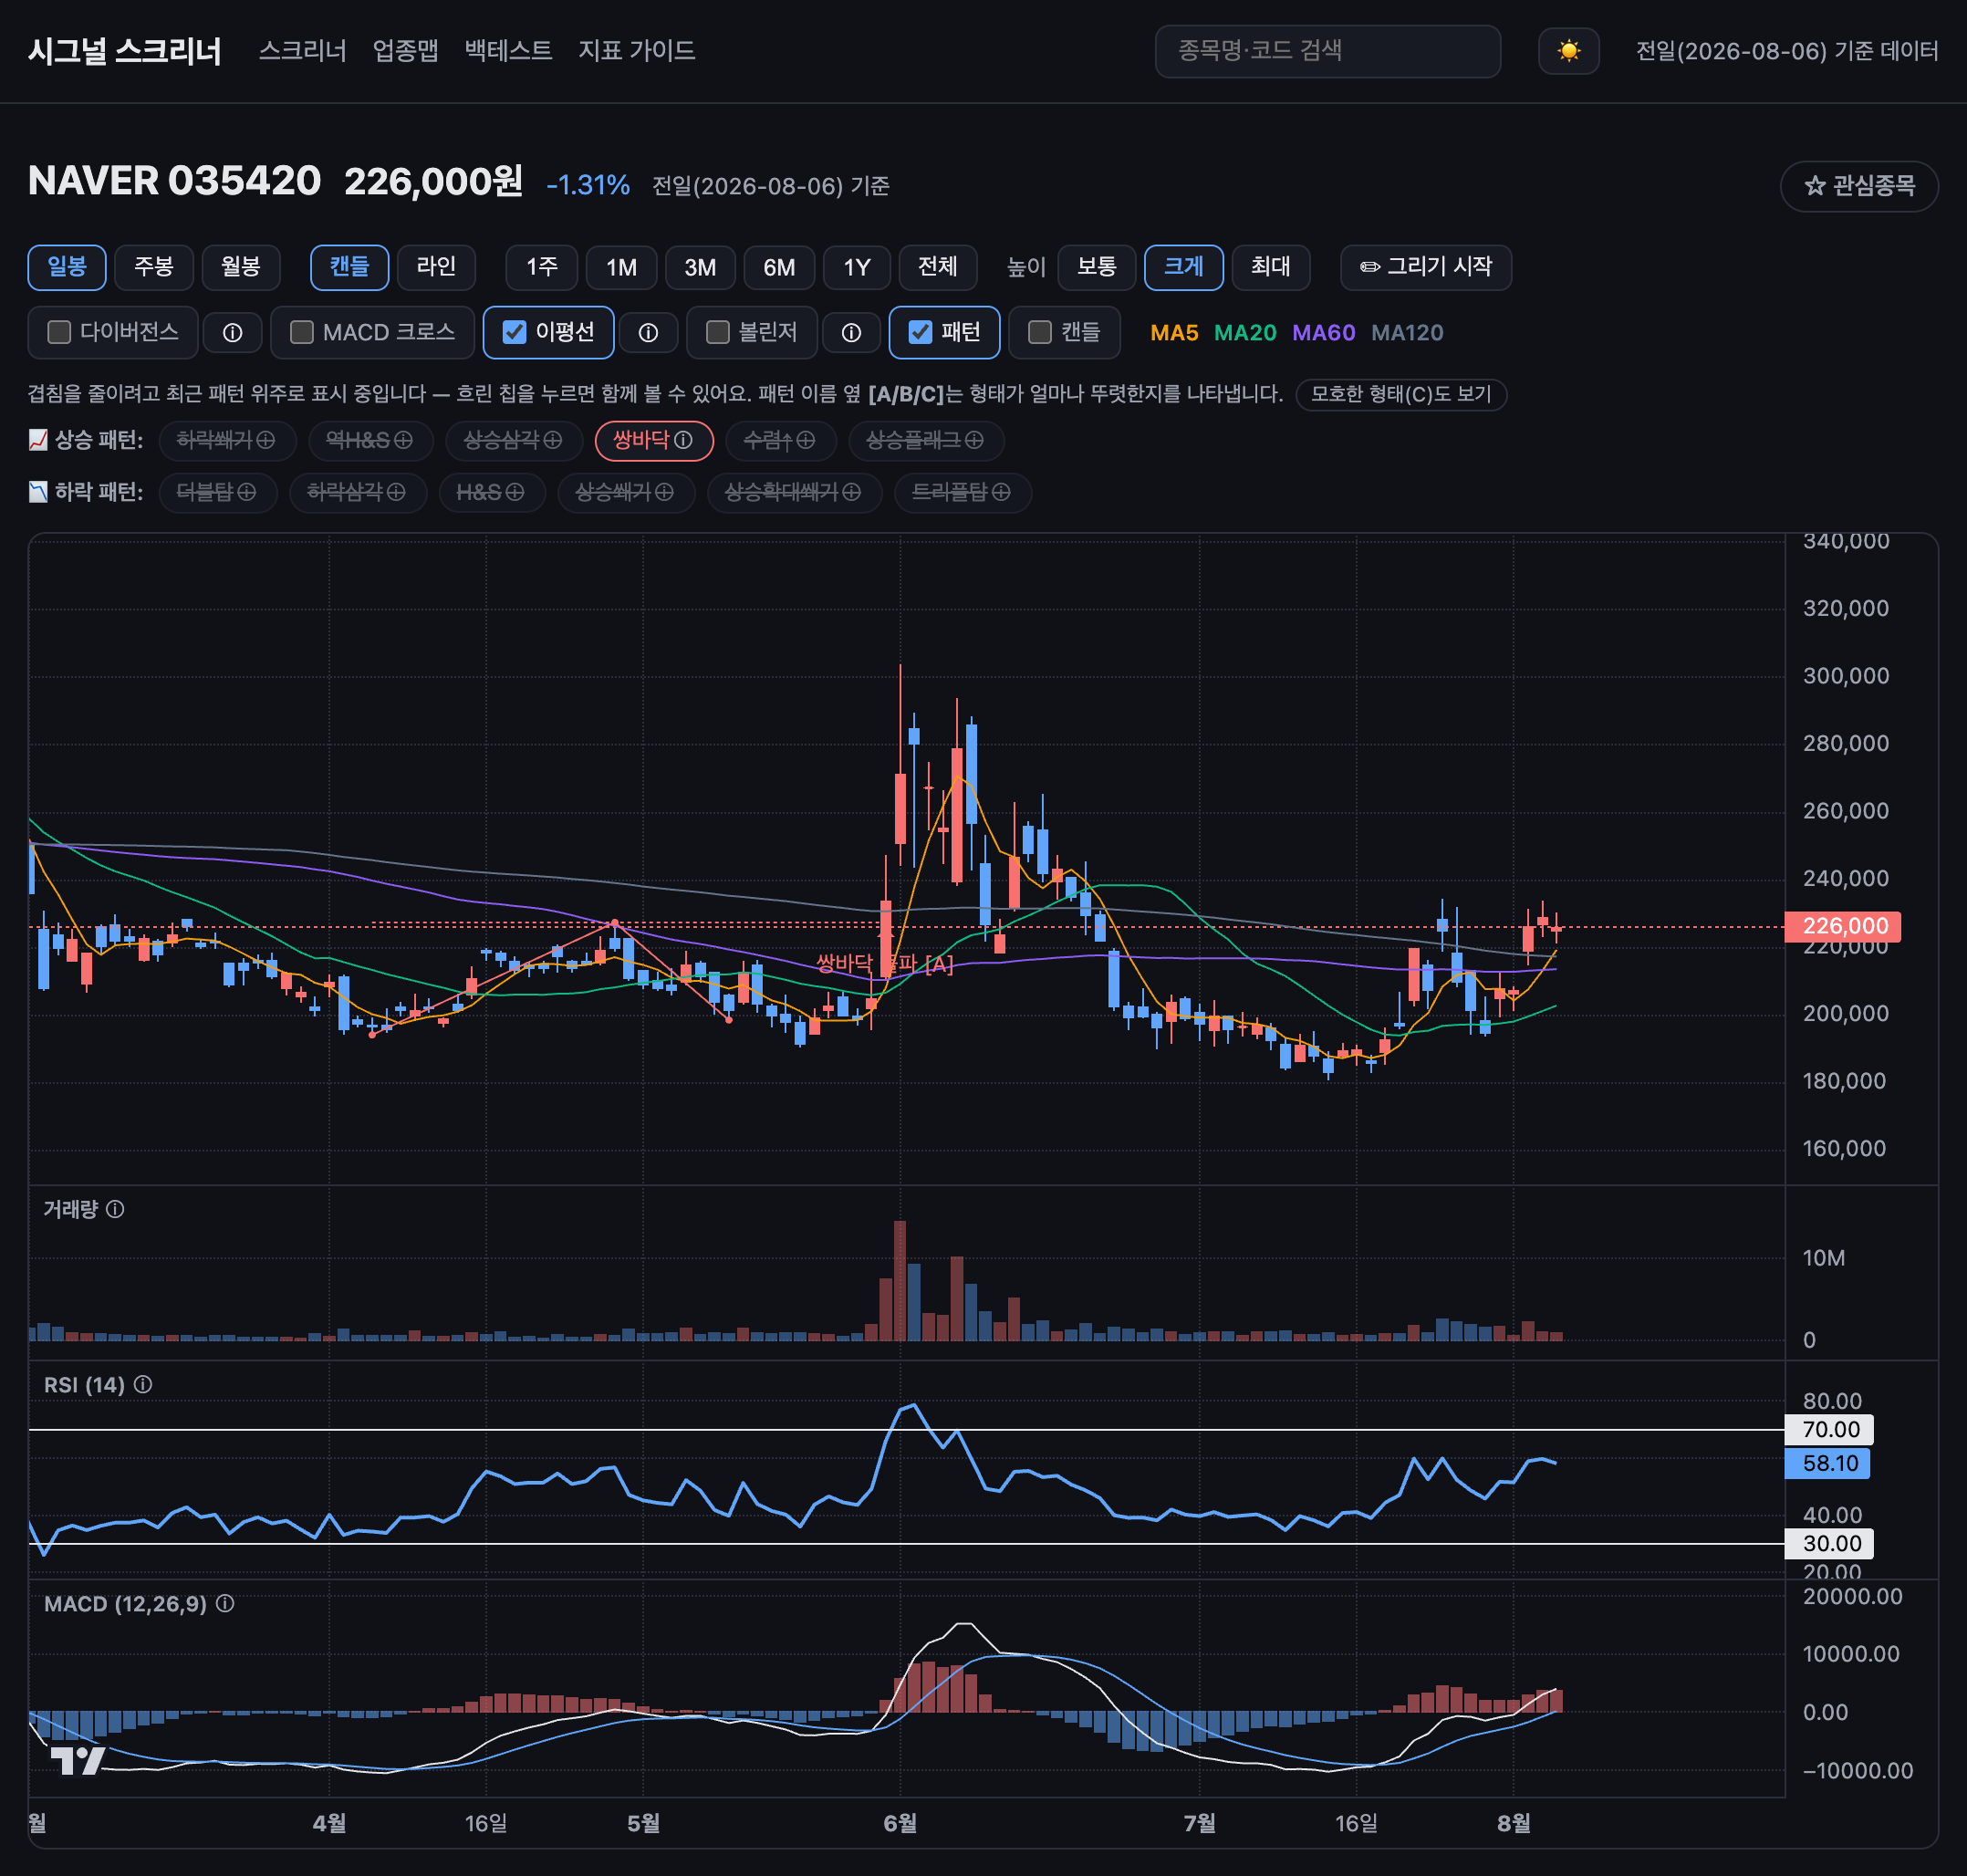Click the RSI 70.00 overbought level label
The height and width of the screenshot is (1876, 1967).
1829,1430
